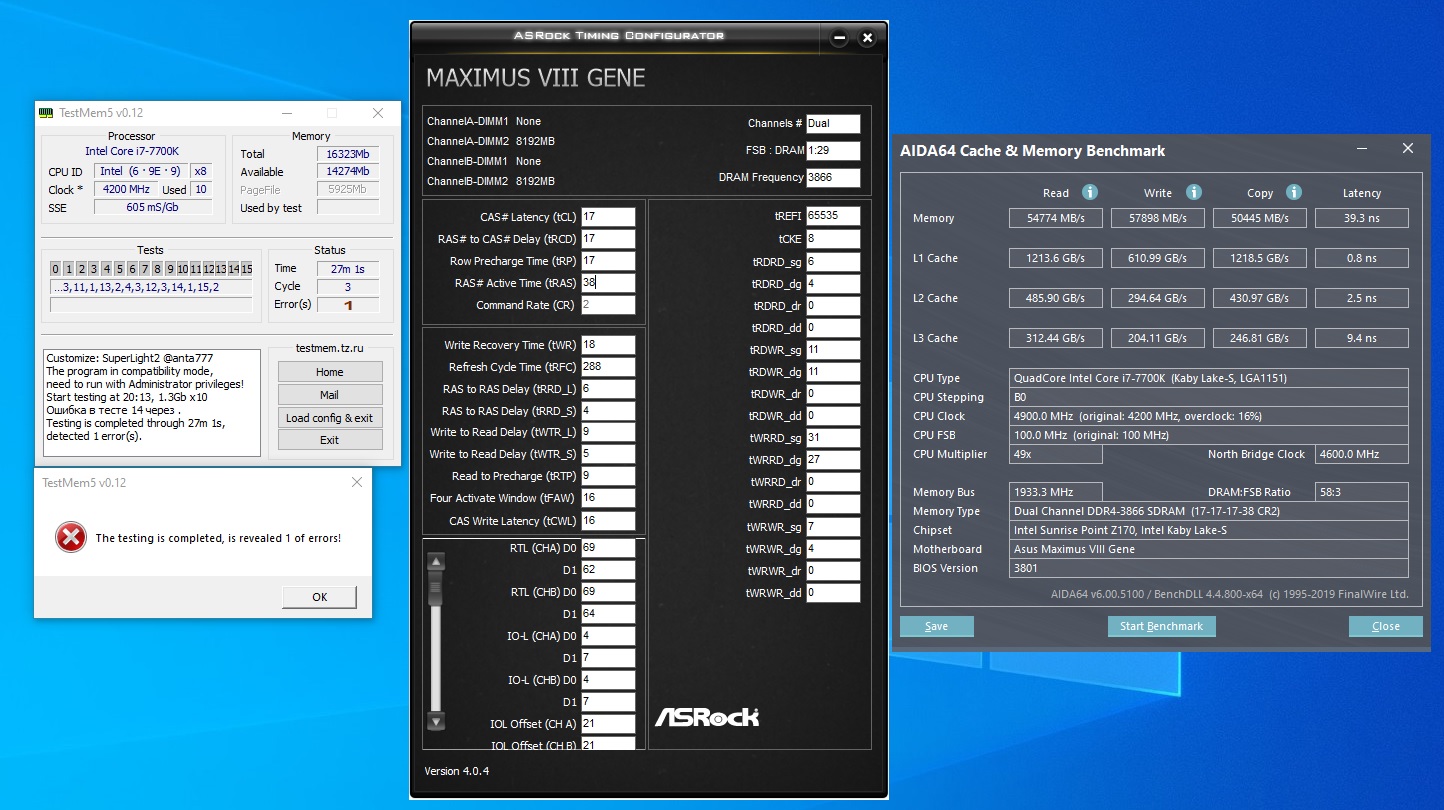This screenshot has width=1444, height=810.
Task: Click the scroll down arrow in ASRock Timing Configurator
Action: (x=435, y=721)
